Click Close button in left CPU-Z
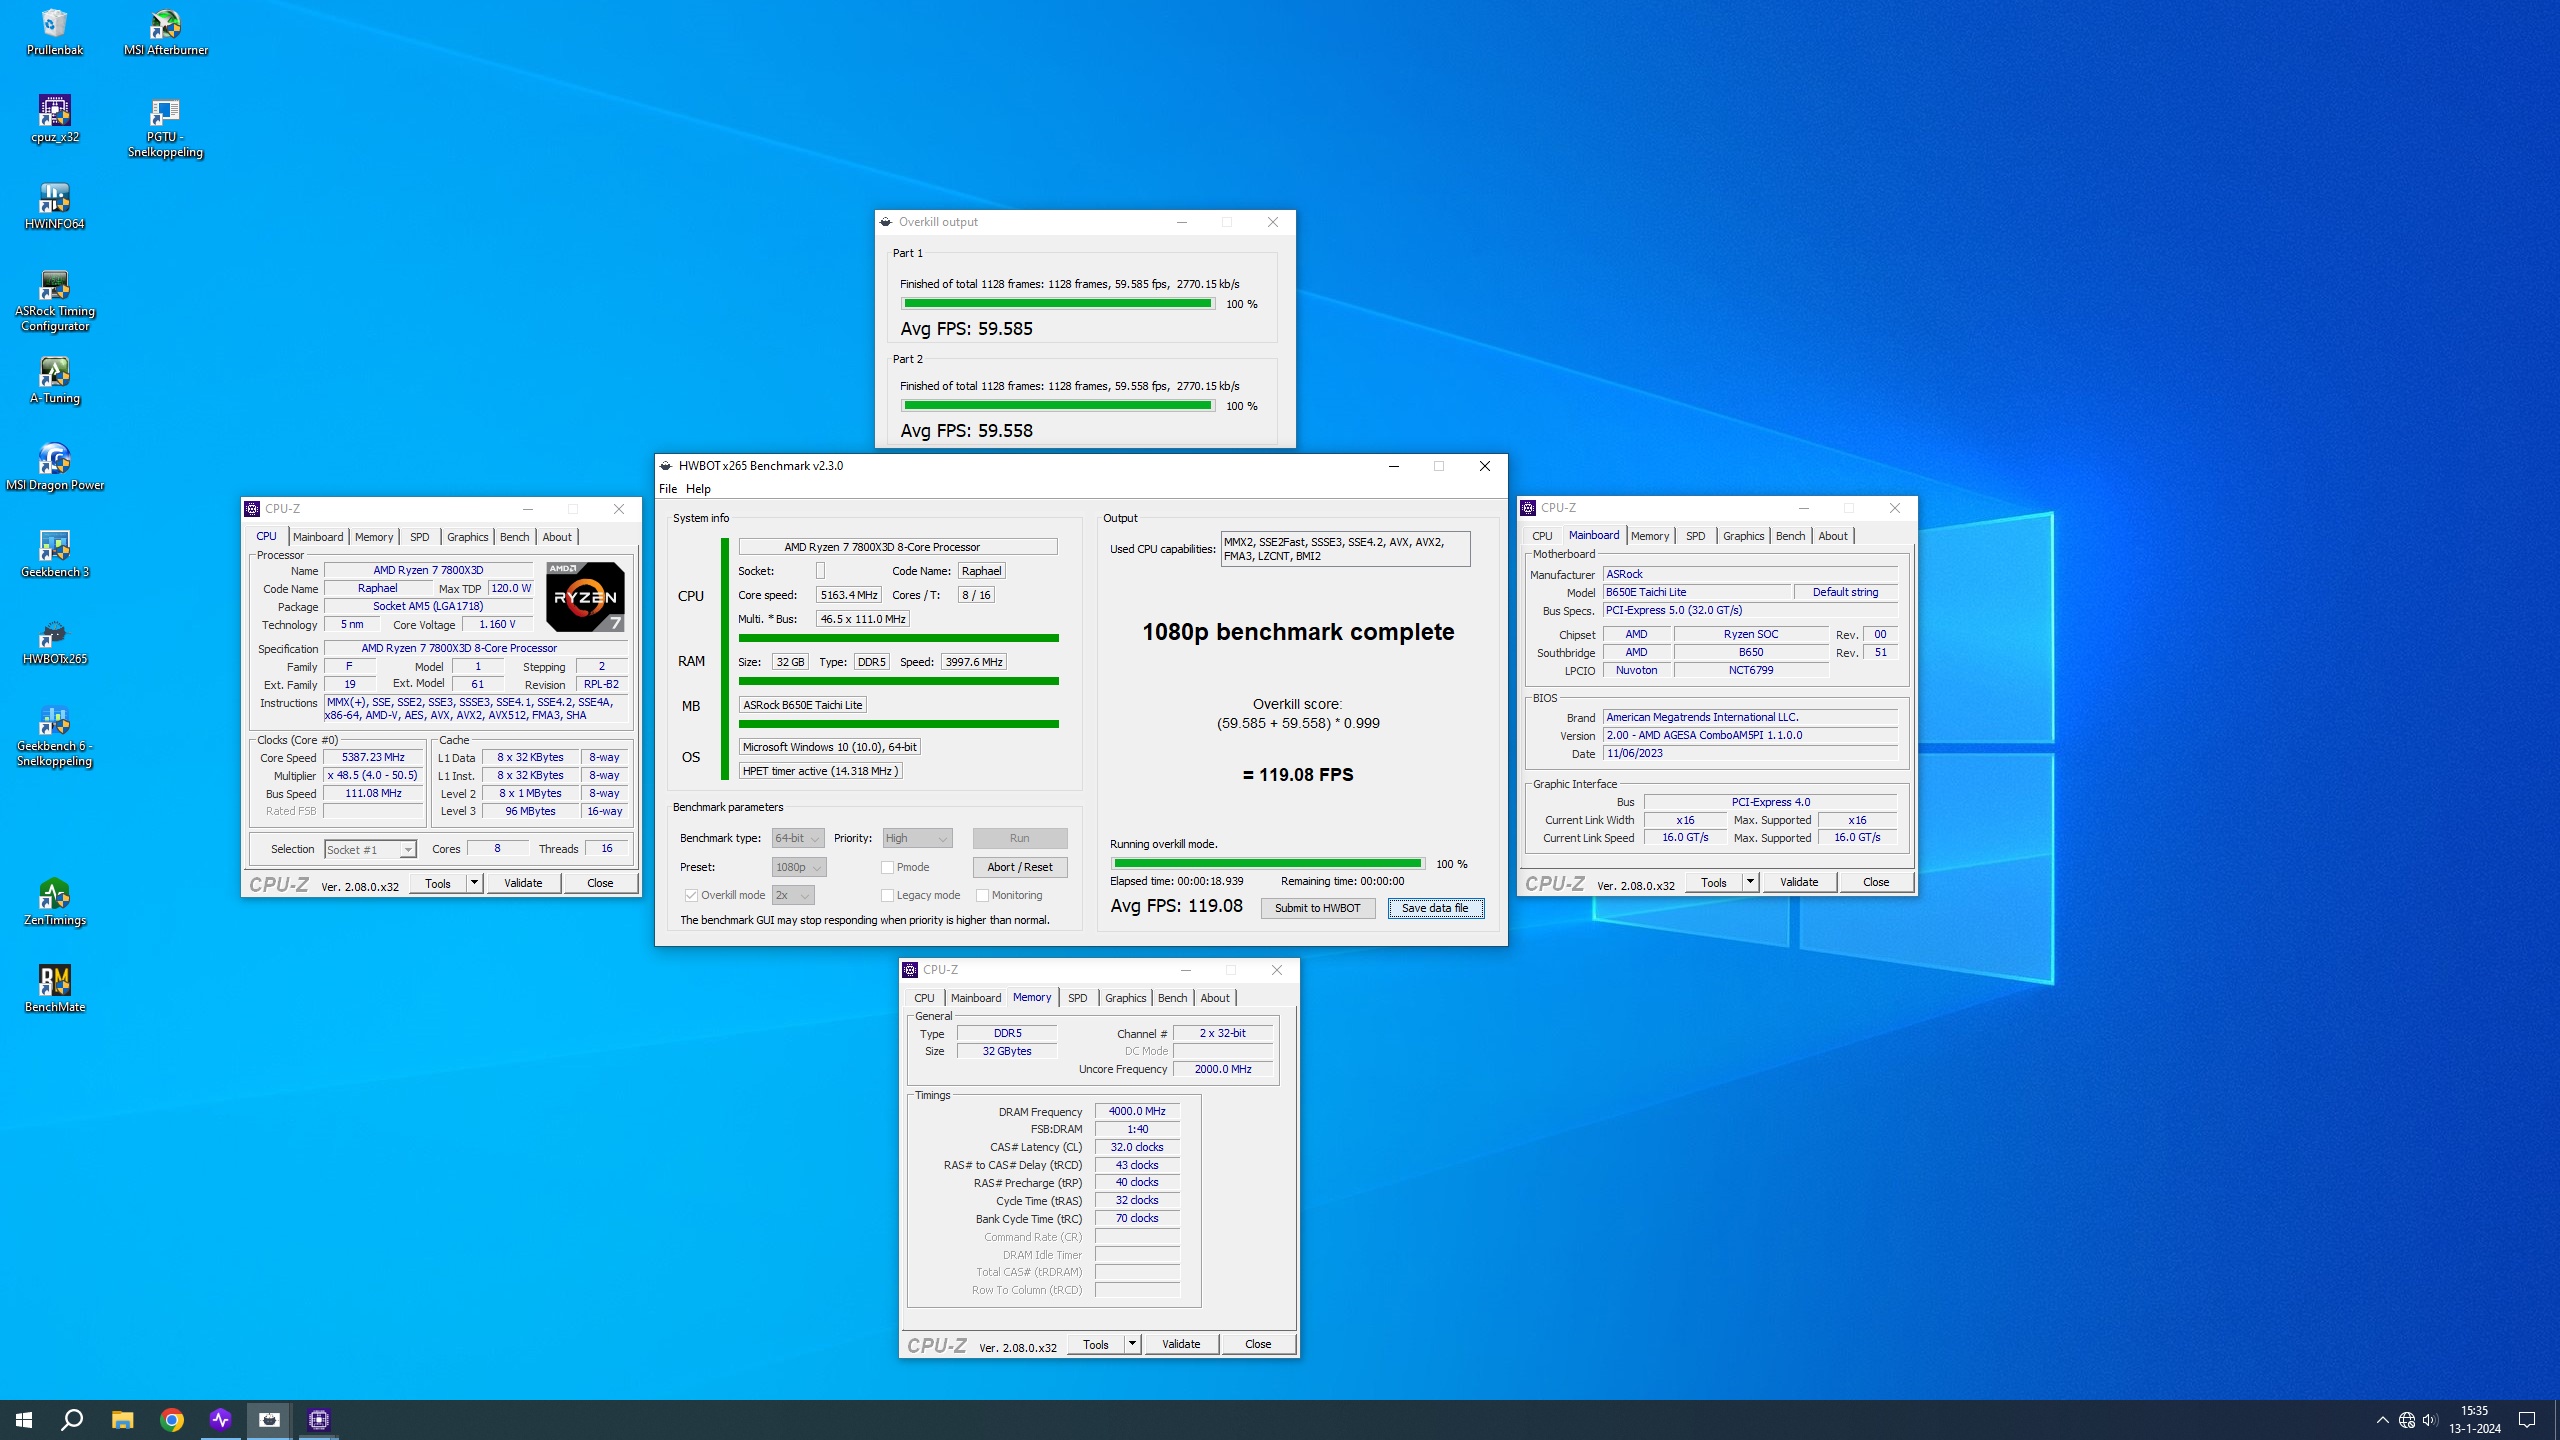This screenshot has height=1440, width=2560. [600, 883]
